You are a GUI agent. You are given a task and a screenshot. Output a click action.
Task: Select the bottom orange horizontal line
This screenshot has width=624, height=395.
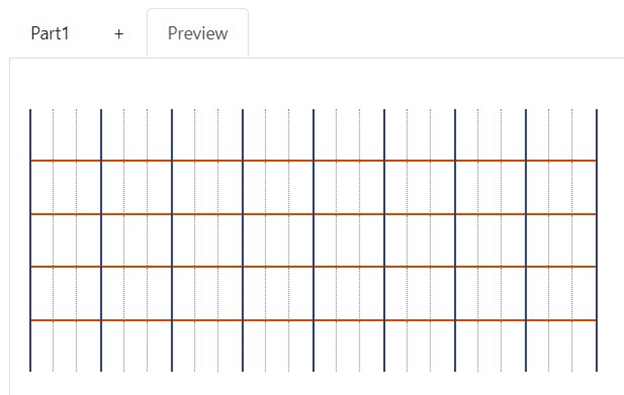[314, 320]
